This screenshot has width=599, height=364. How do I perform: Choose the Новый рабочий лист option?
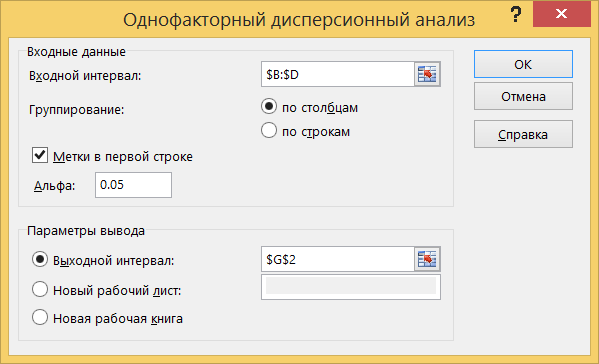tap(40, 290)
